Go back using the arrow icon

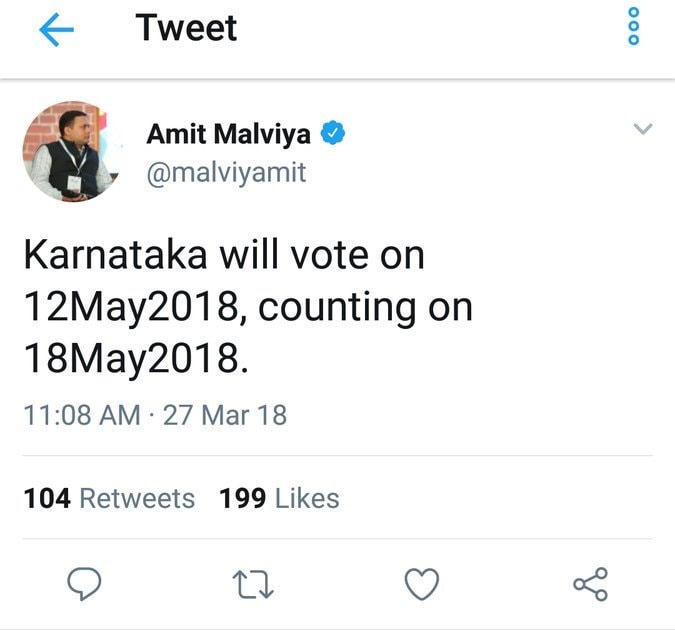pyautogui.click(x=56, y=29)
